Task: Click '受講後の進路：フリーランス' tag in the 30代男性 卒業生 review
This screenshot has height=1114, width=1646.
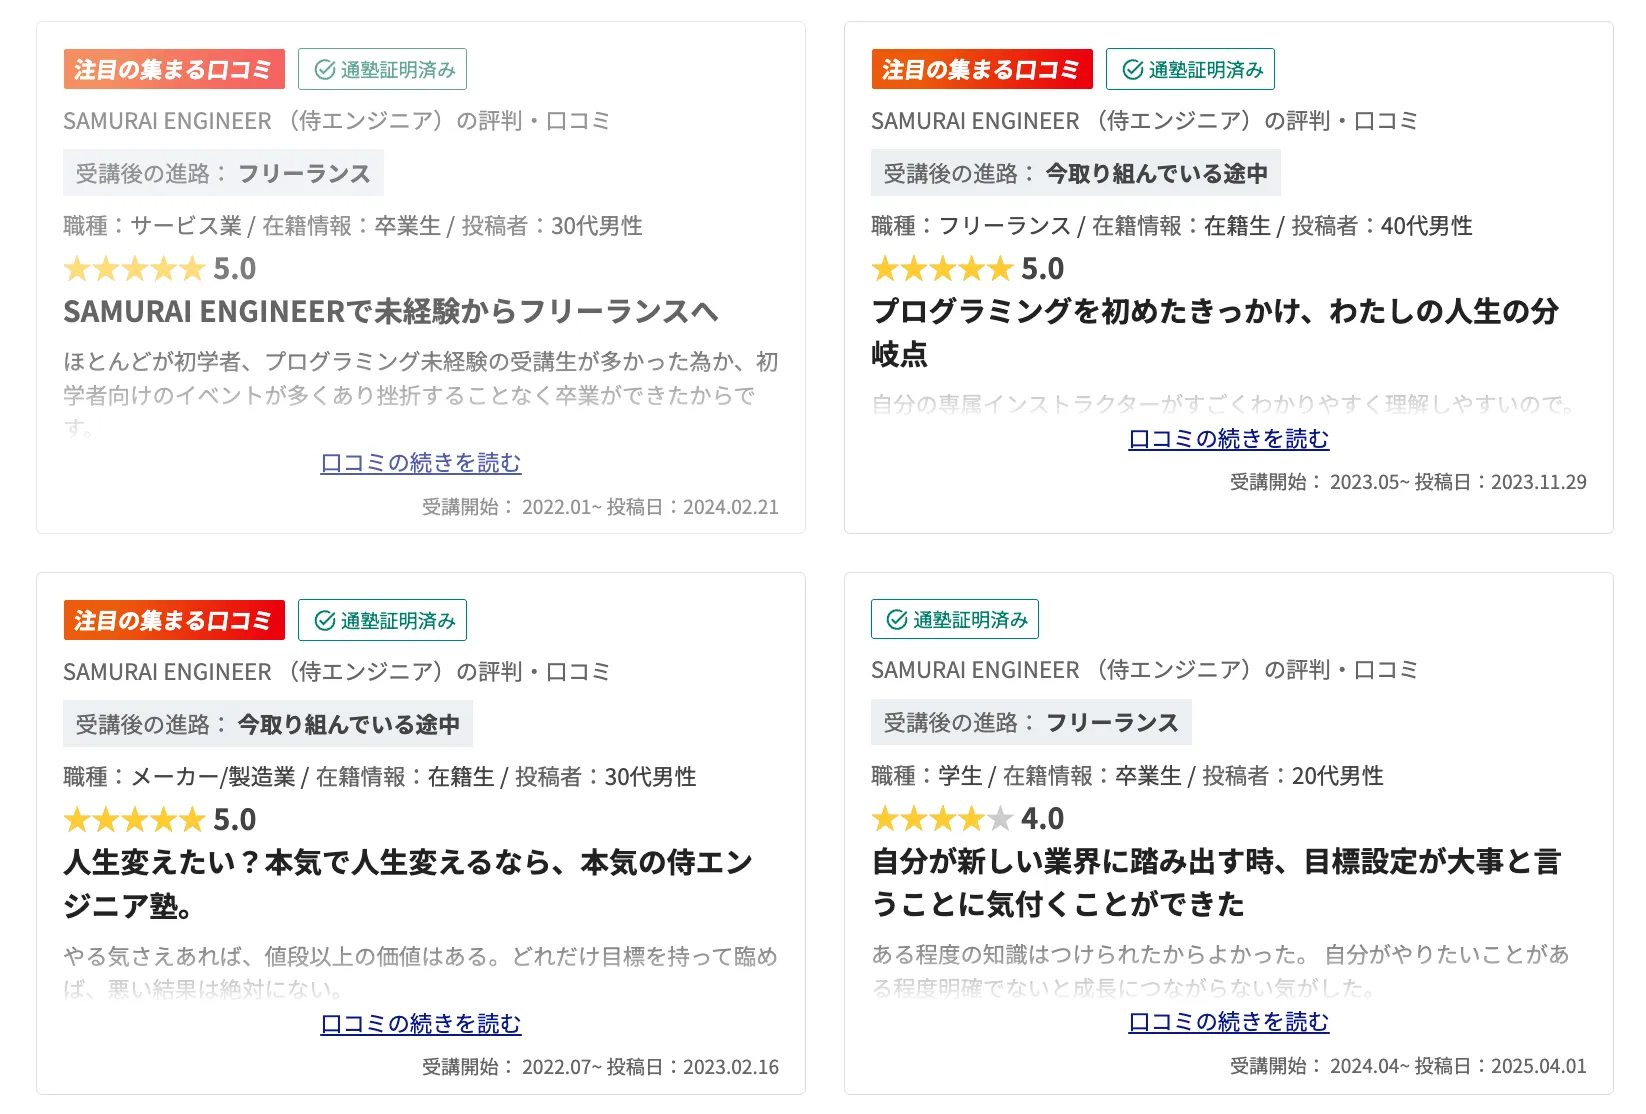Action: (x=223, y=174)
